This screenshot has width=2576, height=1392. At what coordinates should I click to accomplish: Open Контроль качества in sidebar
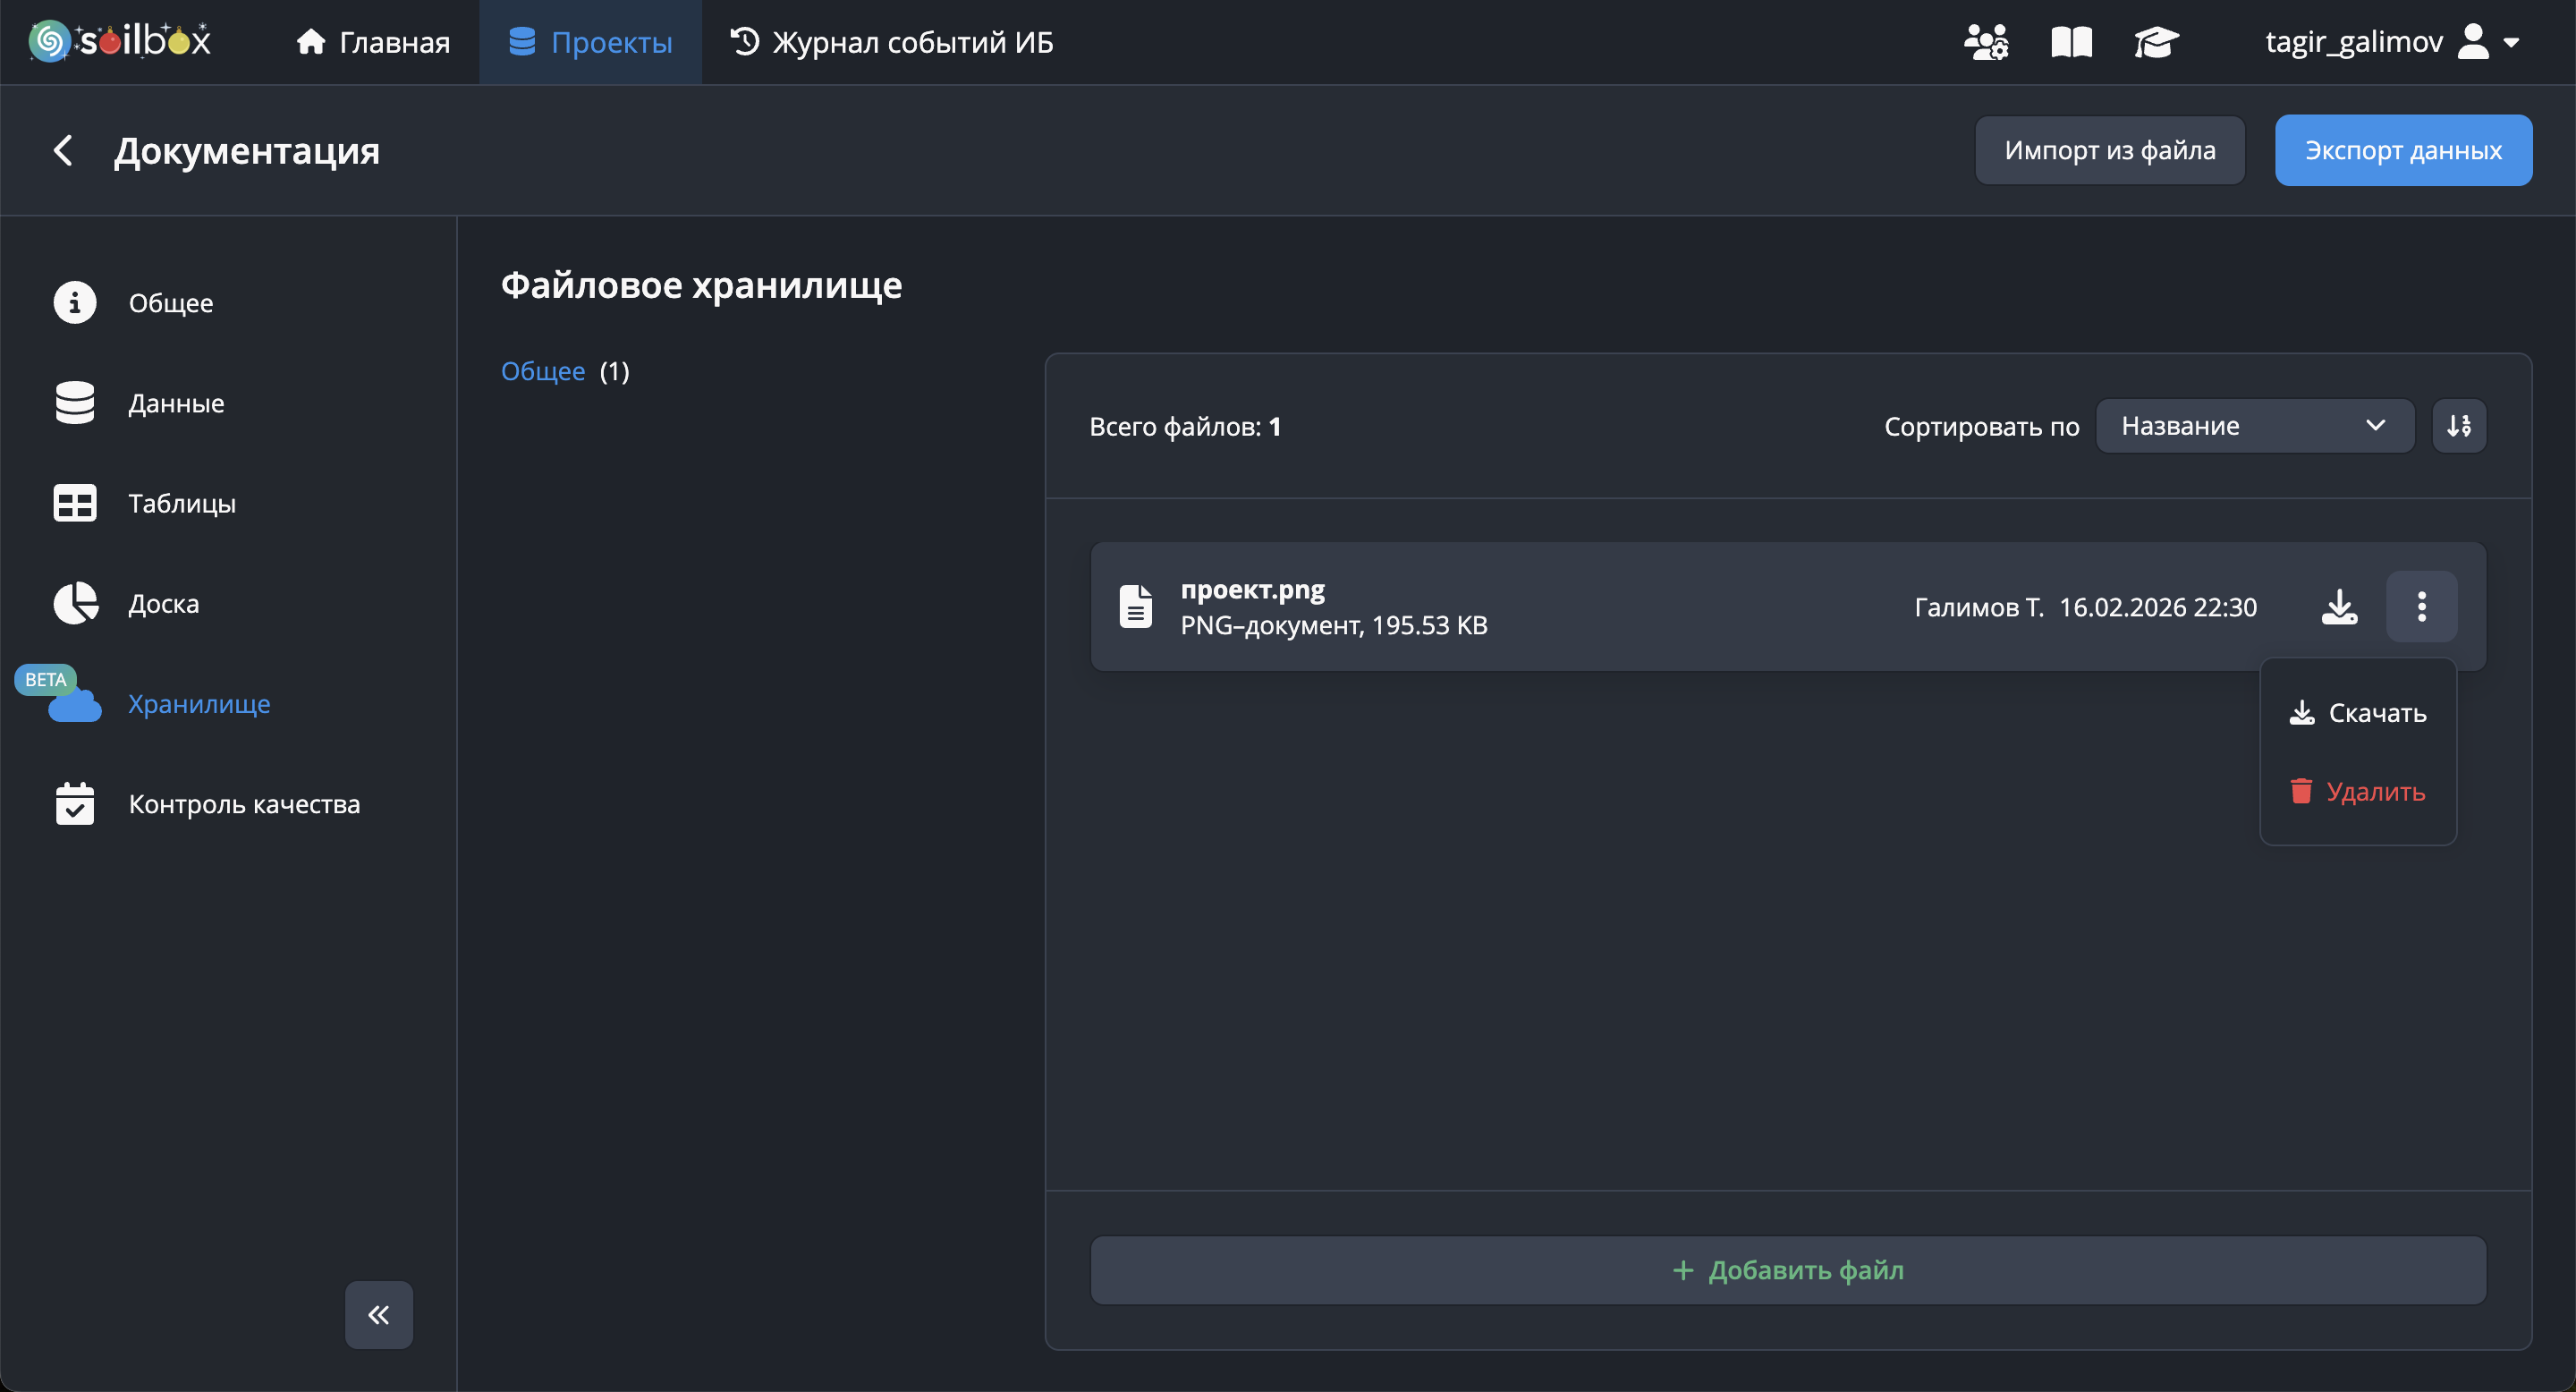(x=243, y=804)
